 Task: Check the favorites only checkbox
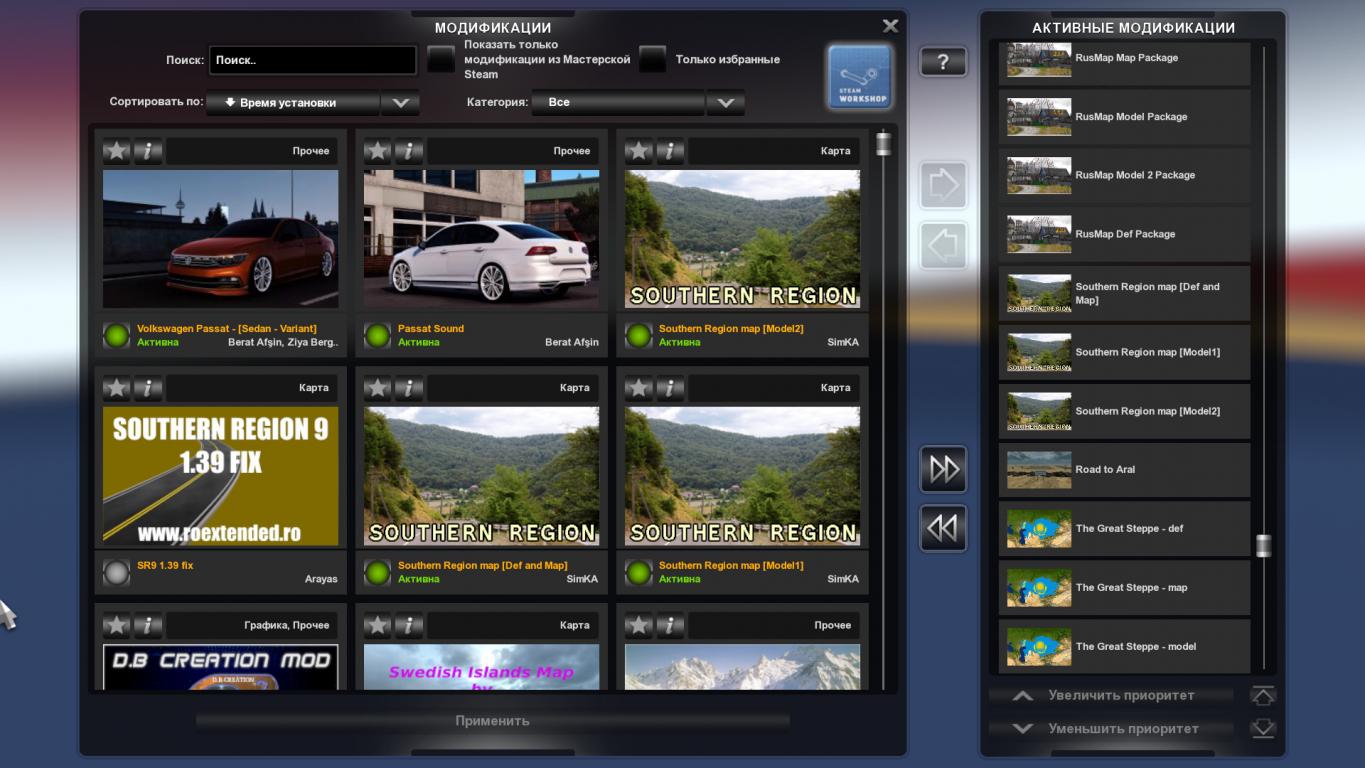[x=653, y=60]
